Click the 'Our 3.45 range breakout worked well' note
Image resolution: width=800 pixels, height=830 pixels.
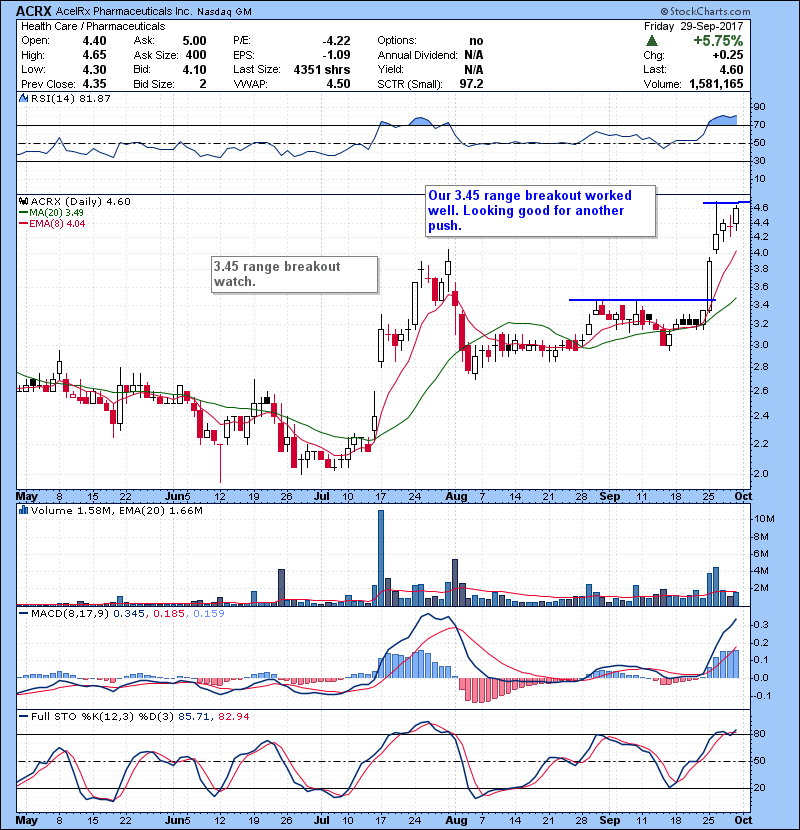tap(541, 211)
